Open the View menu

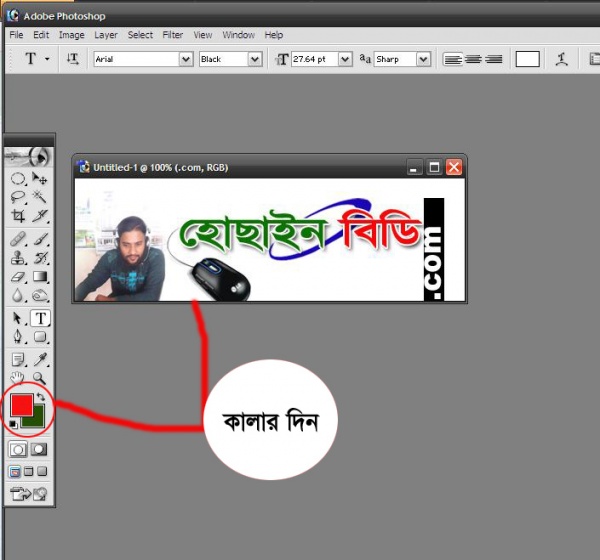202,35
